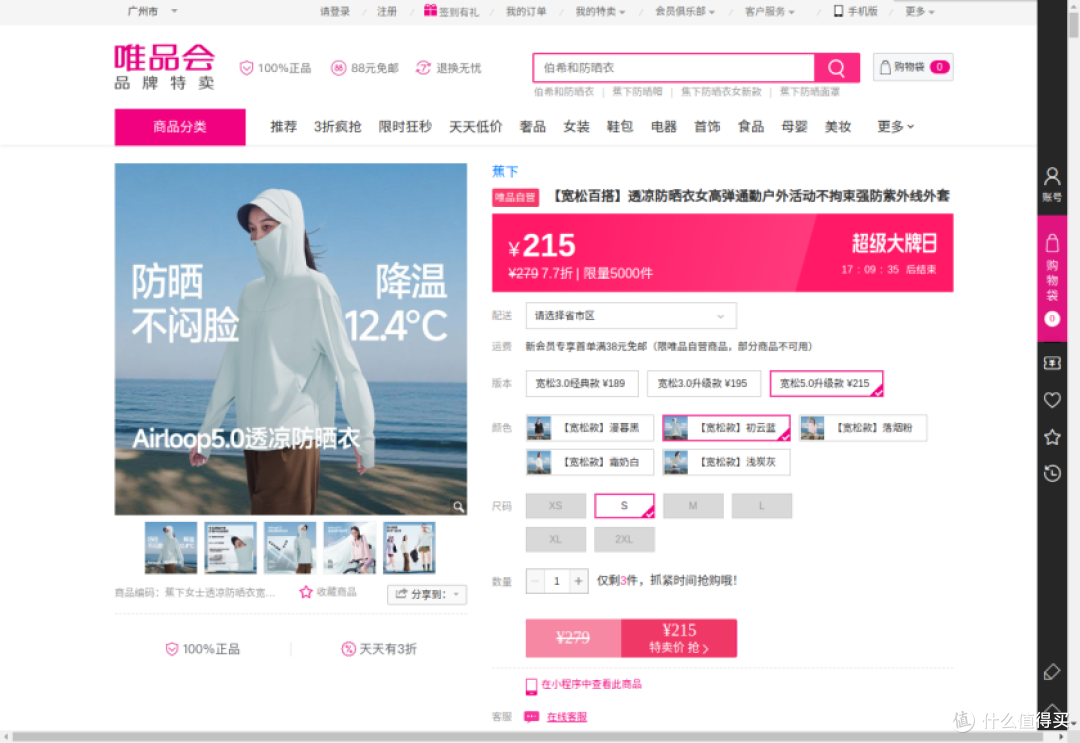Viewport: 1080px width, 743px height.
Task: Open the sidebar shopping bag panel
Action: [1052, 278]
